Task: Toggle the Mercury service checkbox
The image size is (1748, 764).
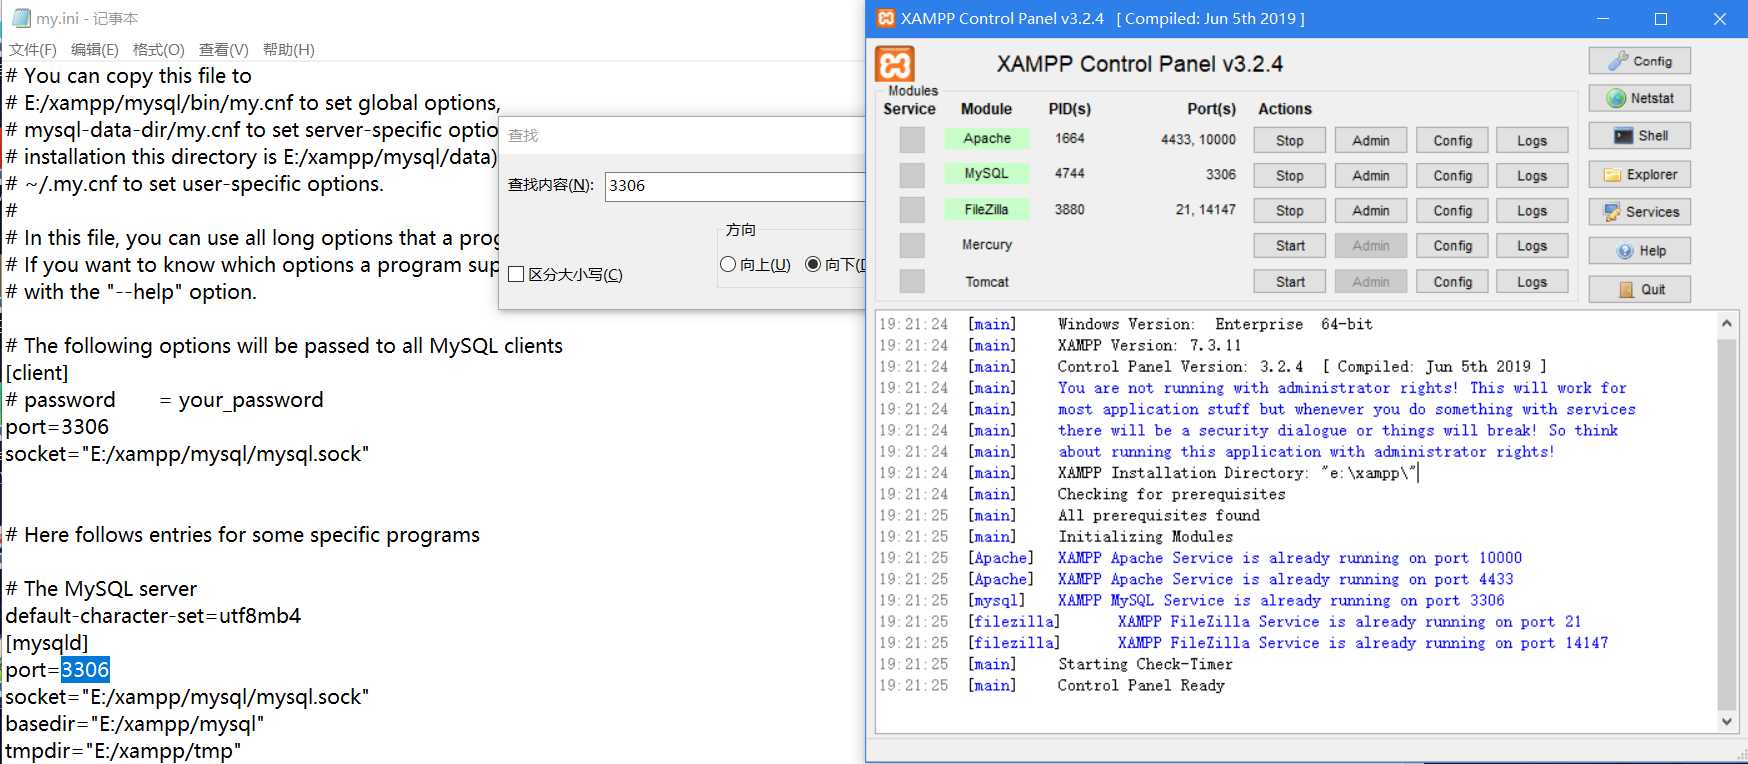Action: tap(912, 245)
